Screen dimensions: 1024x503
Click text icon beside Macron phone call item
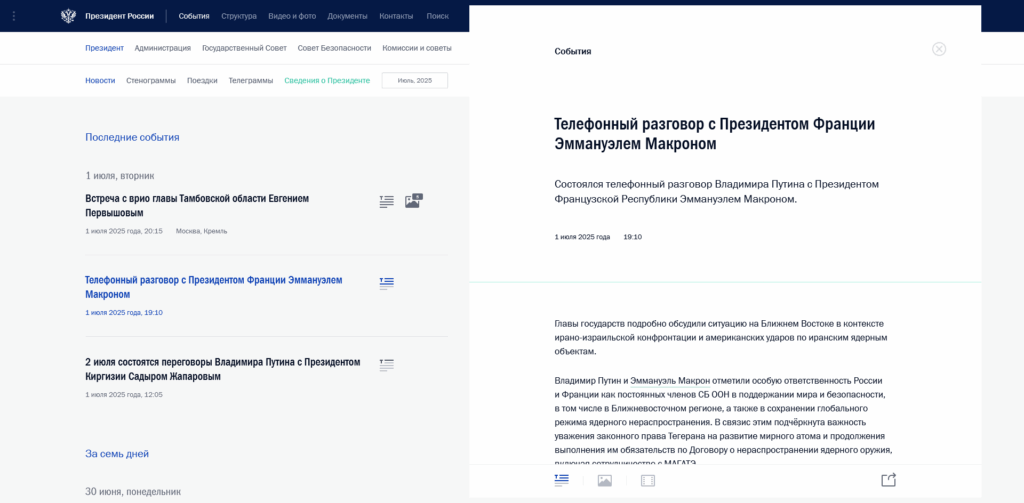387,284
